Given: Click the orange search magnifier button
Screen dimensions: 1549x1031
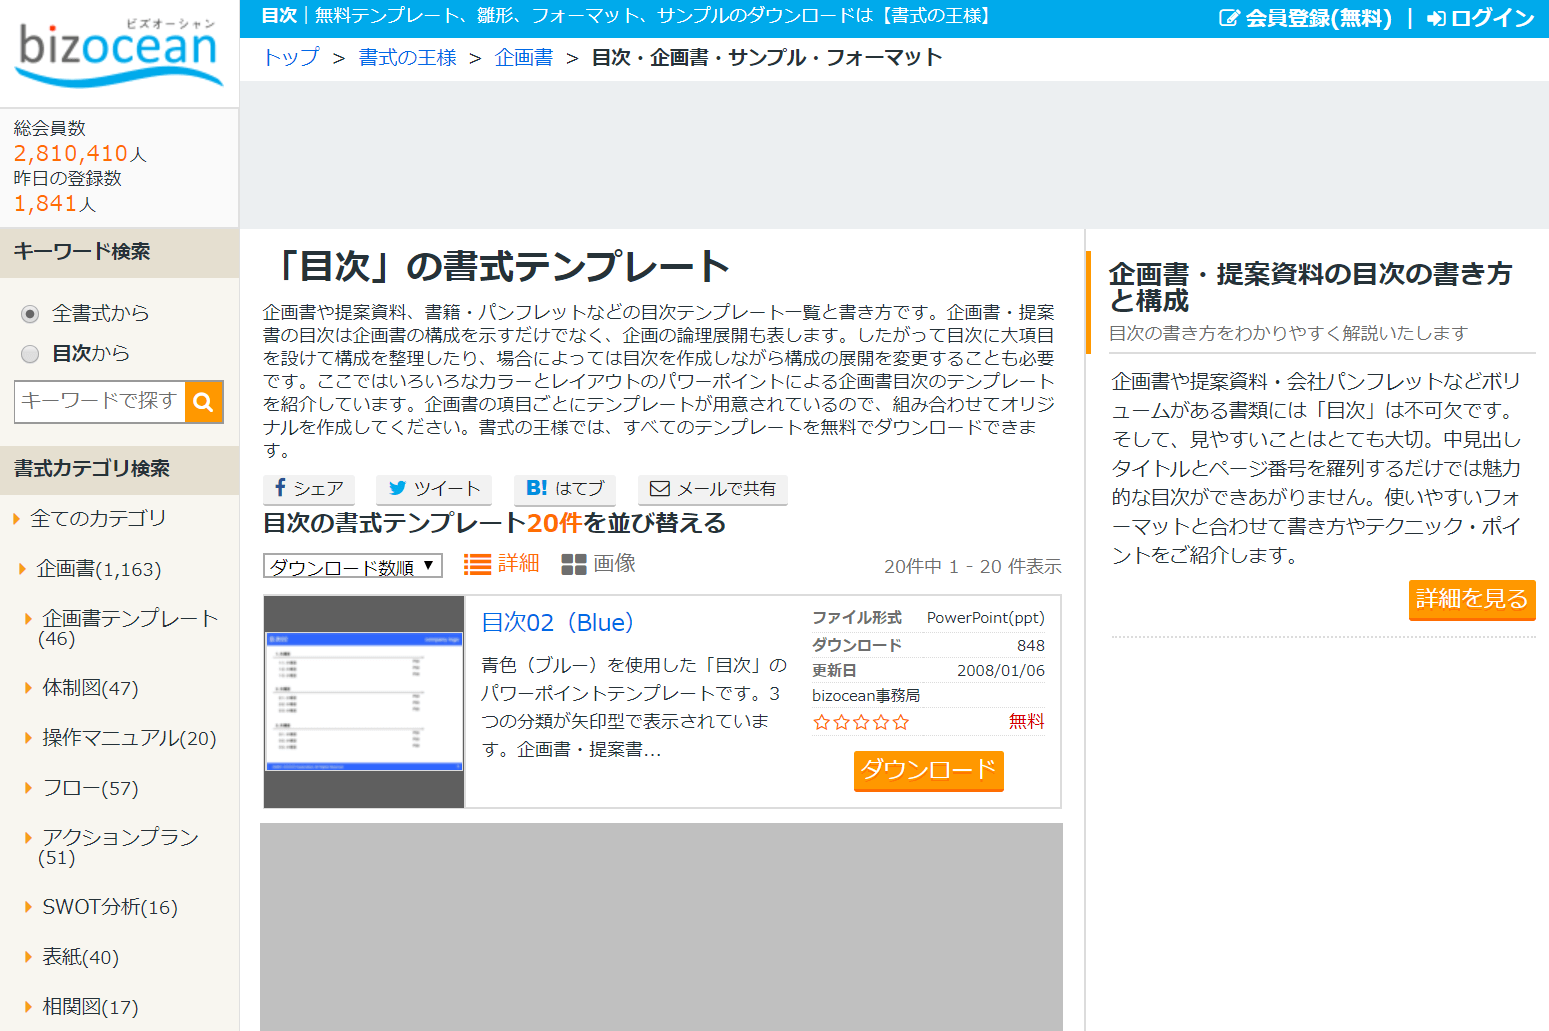Looking at the screenshot, I should [x=204, y=402].
